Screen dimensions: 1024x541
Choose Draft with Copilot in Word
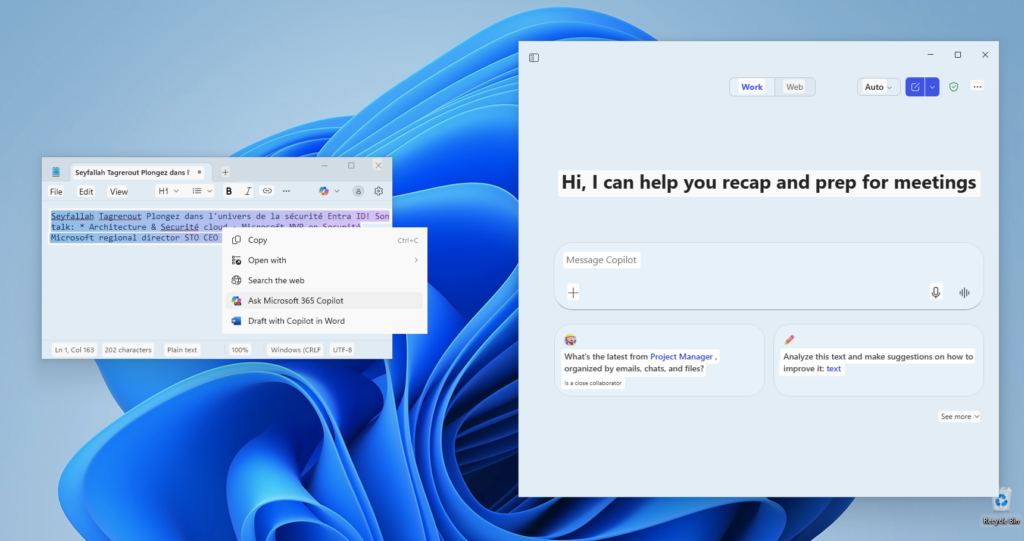pyautogui.click(x=296, y=321)
